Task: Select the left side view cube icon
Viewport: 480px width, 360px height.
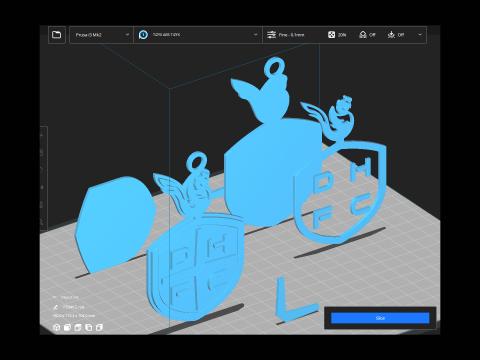Action: 89,327
